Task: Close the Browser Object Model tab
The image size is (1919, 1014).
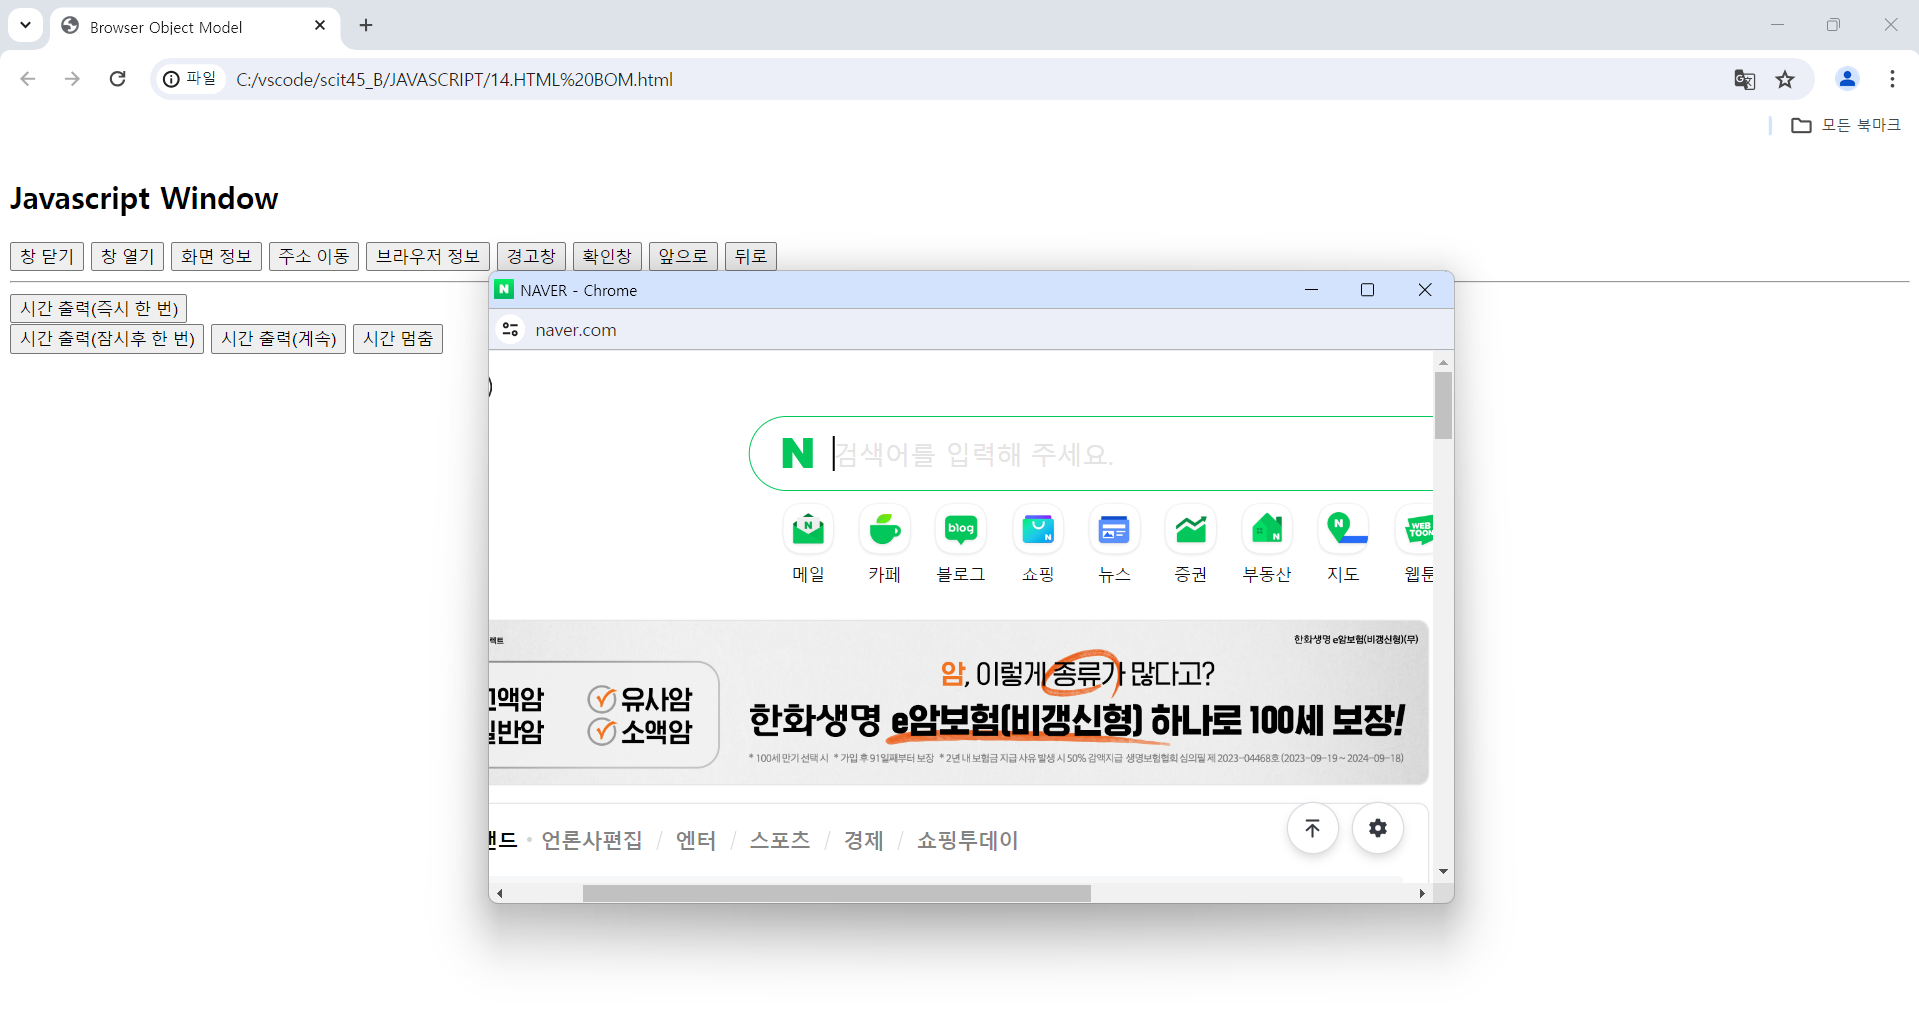Action: (x=320, y=26)
